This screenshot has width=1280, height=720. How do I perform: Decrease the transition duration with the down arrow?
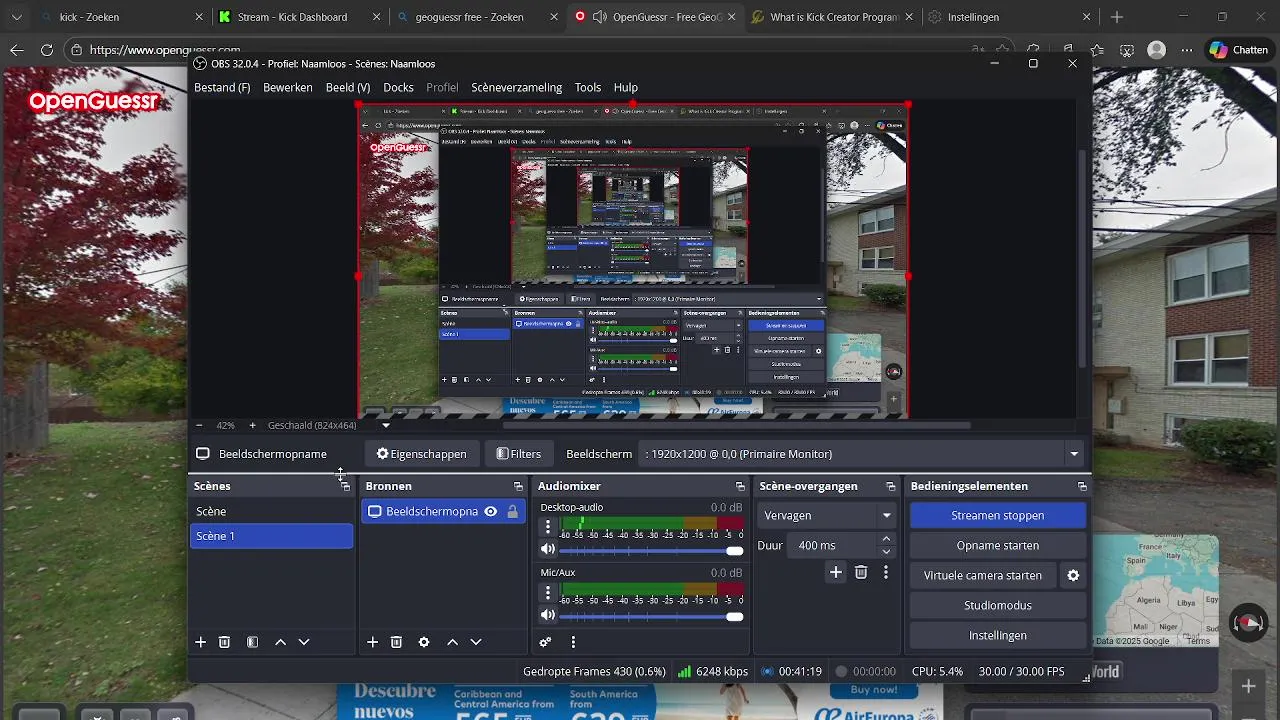point(886,551)
